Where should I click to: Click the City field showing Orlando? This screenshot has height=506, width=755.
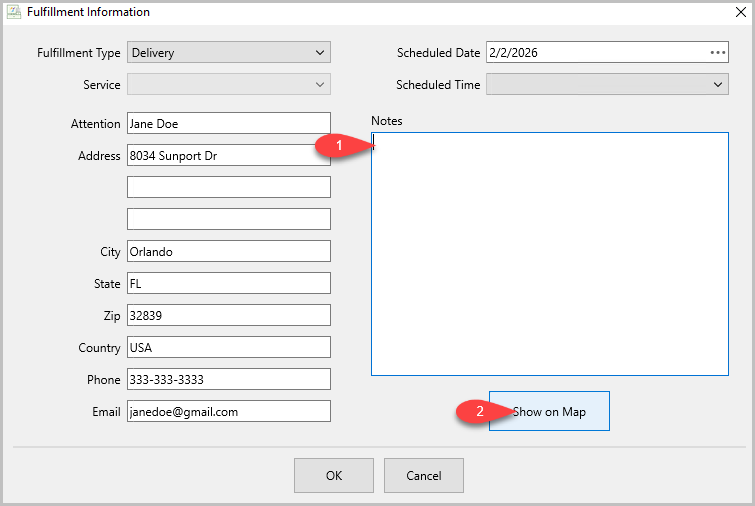tap(229, 251)
